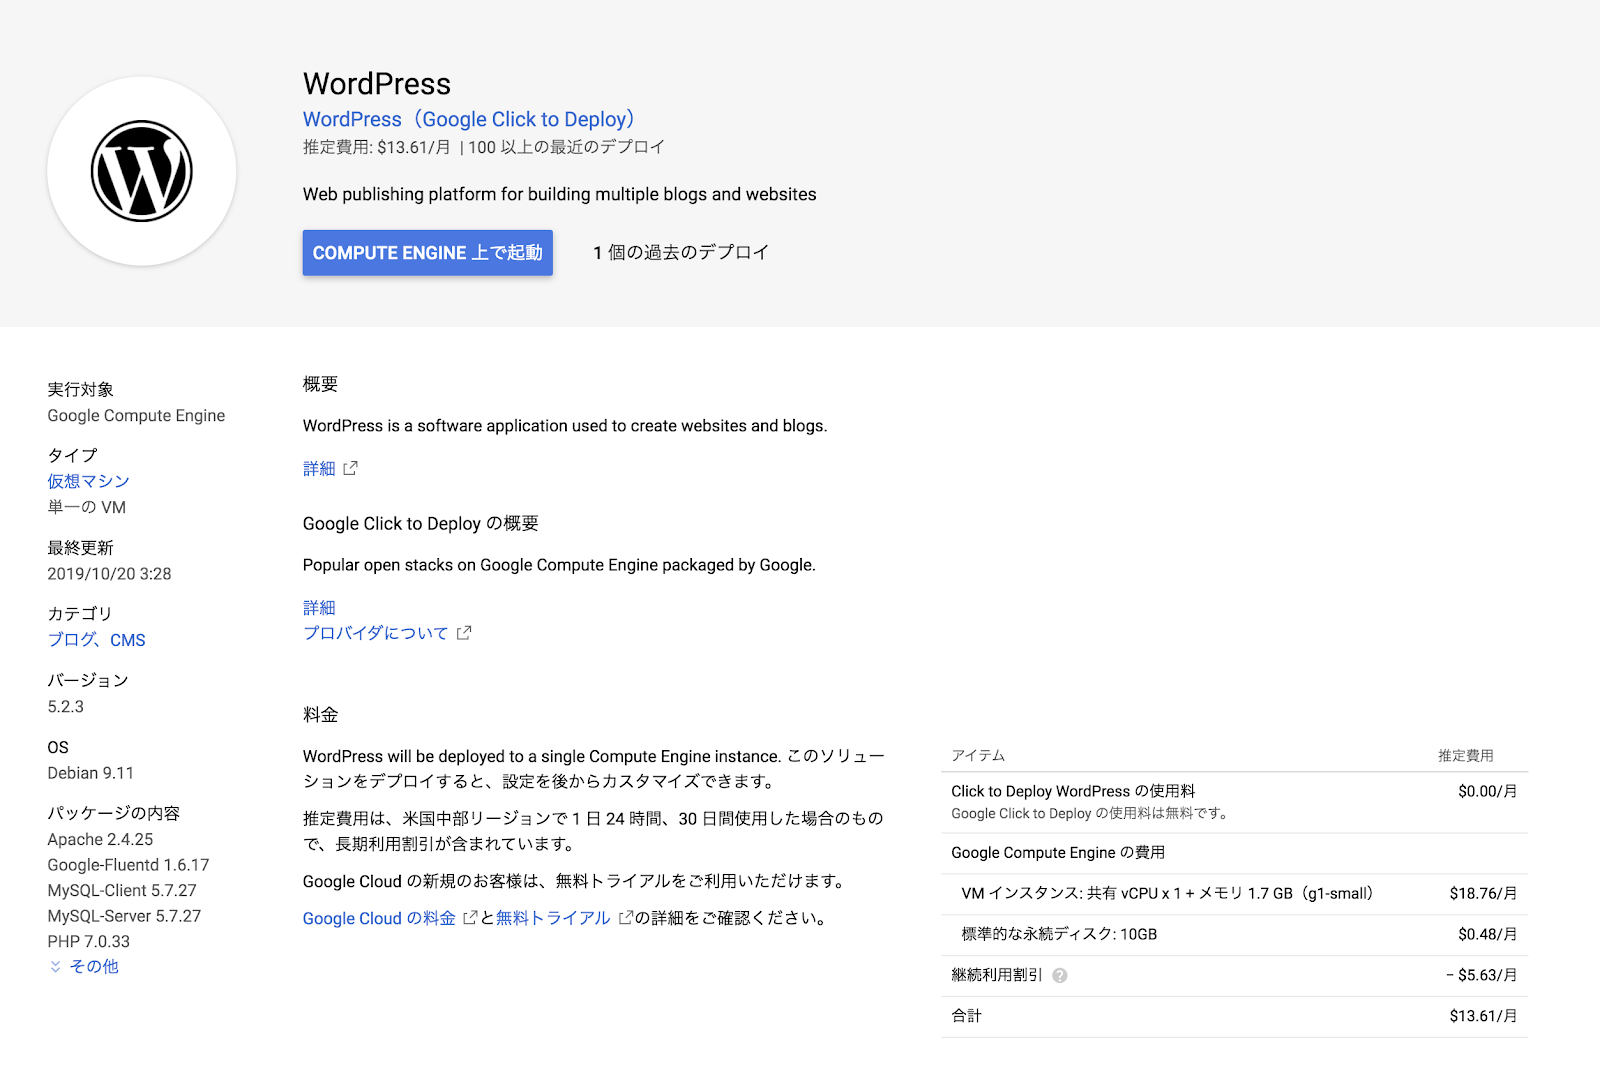Viewport: 1600px width, 1075px height.
Task: Click the help icon next to 継続利用割引
Action: tap(1060, 975)
